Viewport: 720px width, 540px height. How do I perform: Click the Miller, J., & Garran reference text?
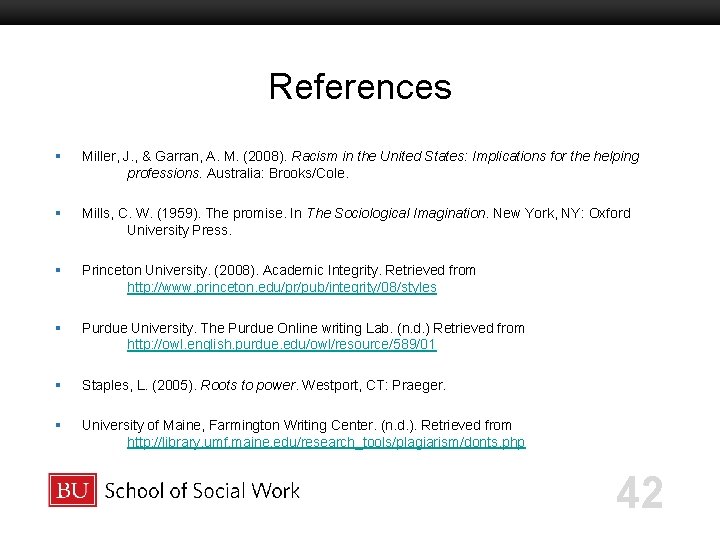[360, 164]
